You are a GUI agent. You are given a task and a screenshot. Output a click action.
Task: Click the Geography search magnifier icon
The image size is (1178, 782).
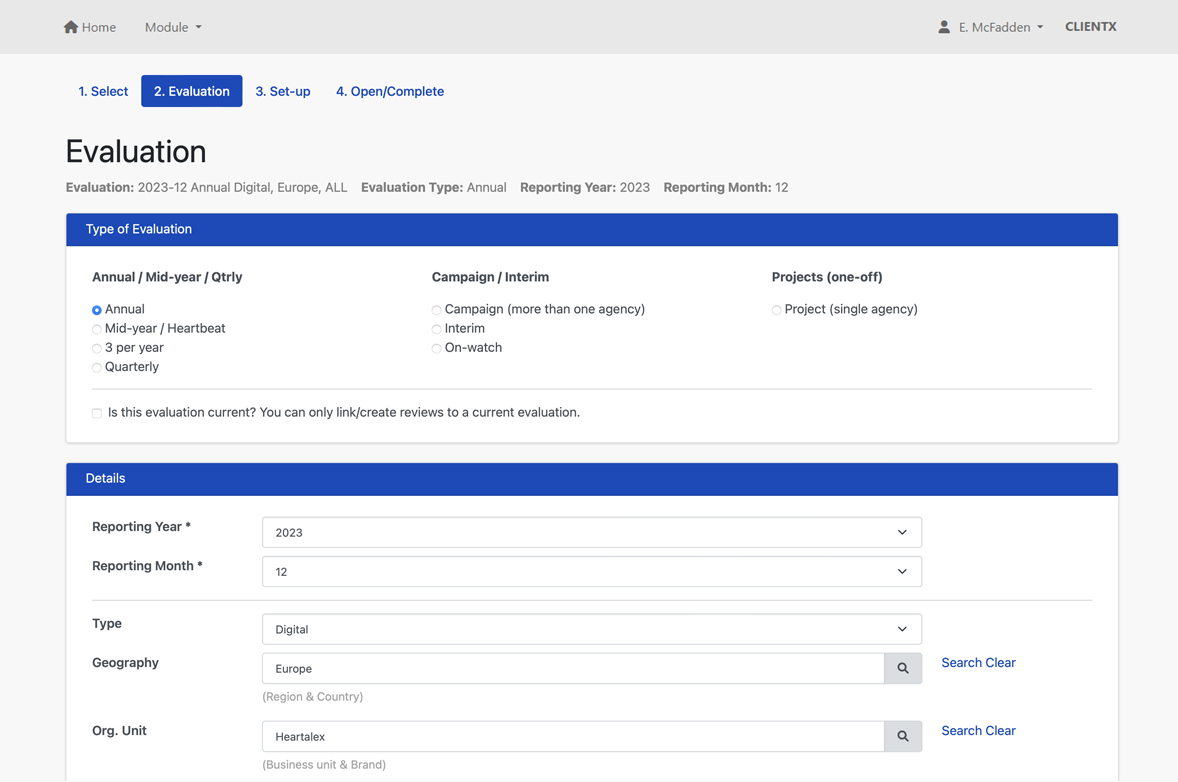tap(903, 669)
